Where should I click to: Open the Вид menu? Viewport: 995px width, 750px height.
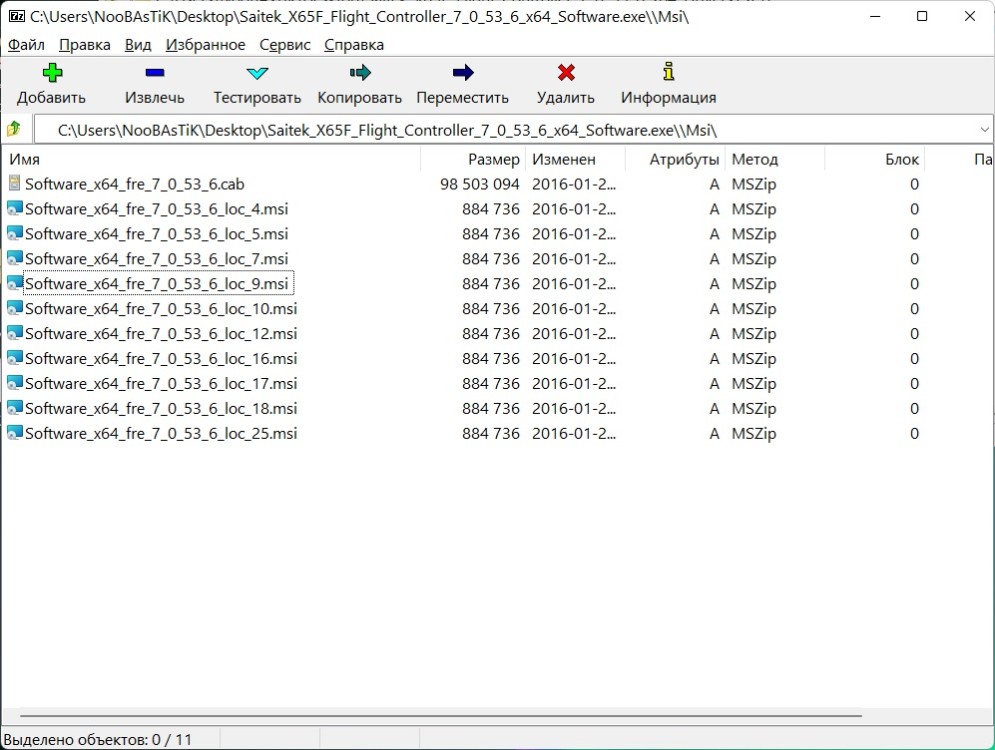[x=138, y=45]
